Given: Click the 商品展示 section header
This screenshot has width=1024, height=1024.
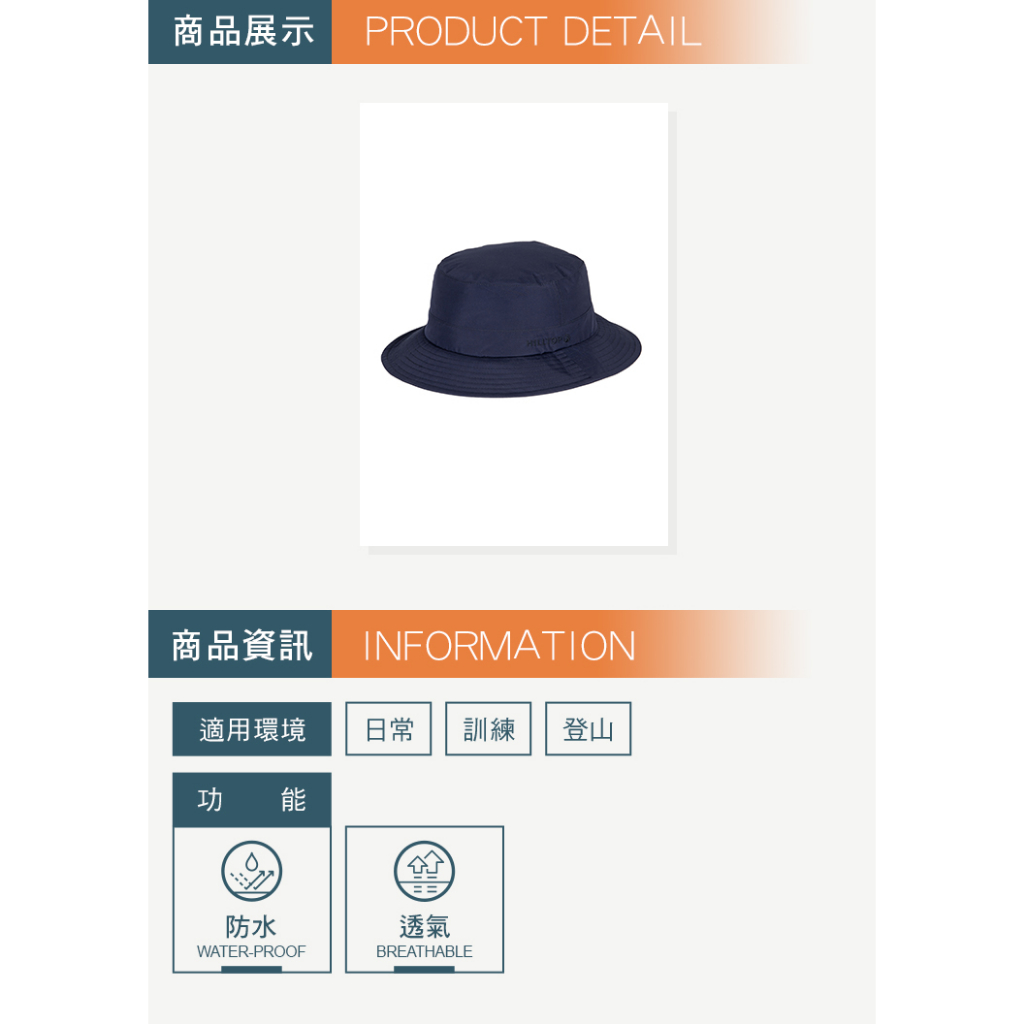Looking at the screenshot, I should tap(240, 32).
